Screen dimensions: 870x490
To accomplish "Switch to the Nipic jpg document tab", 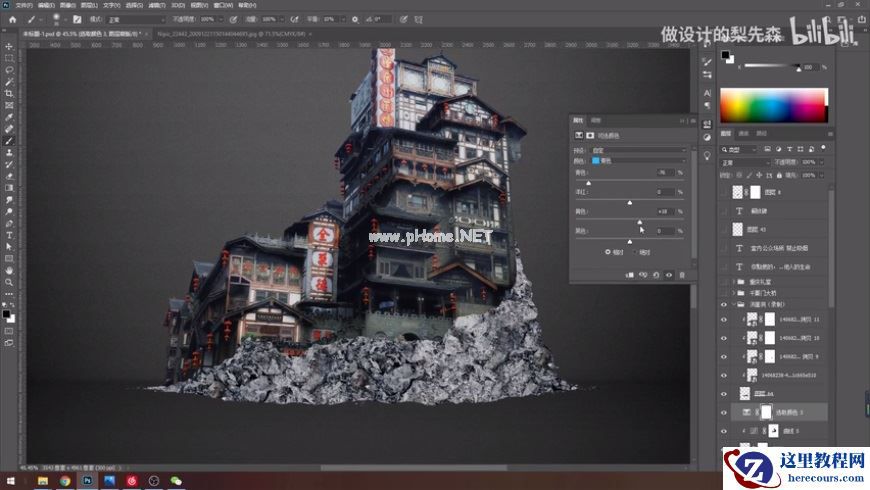I will [231, 34].
